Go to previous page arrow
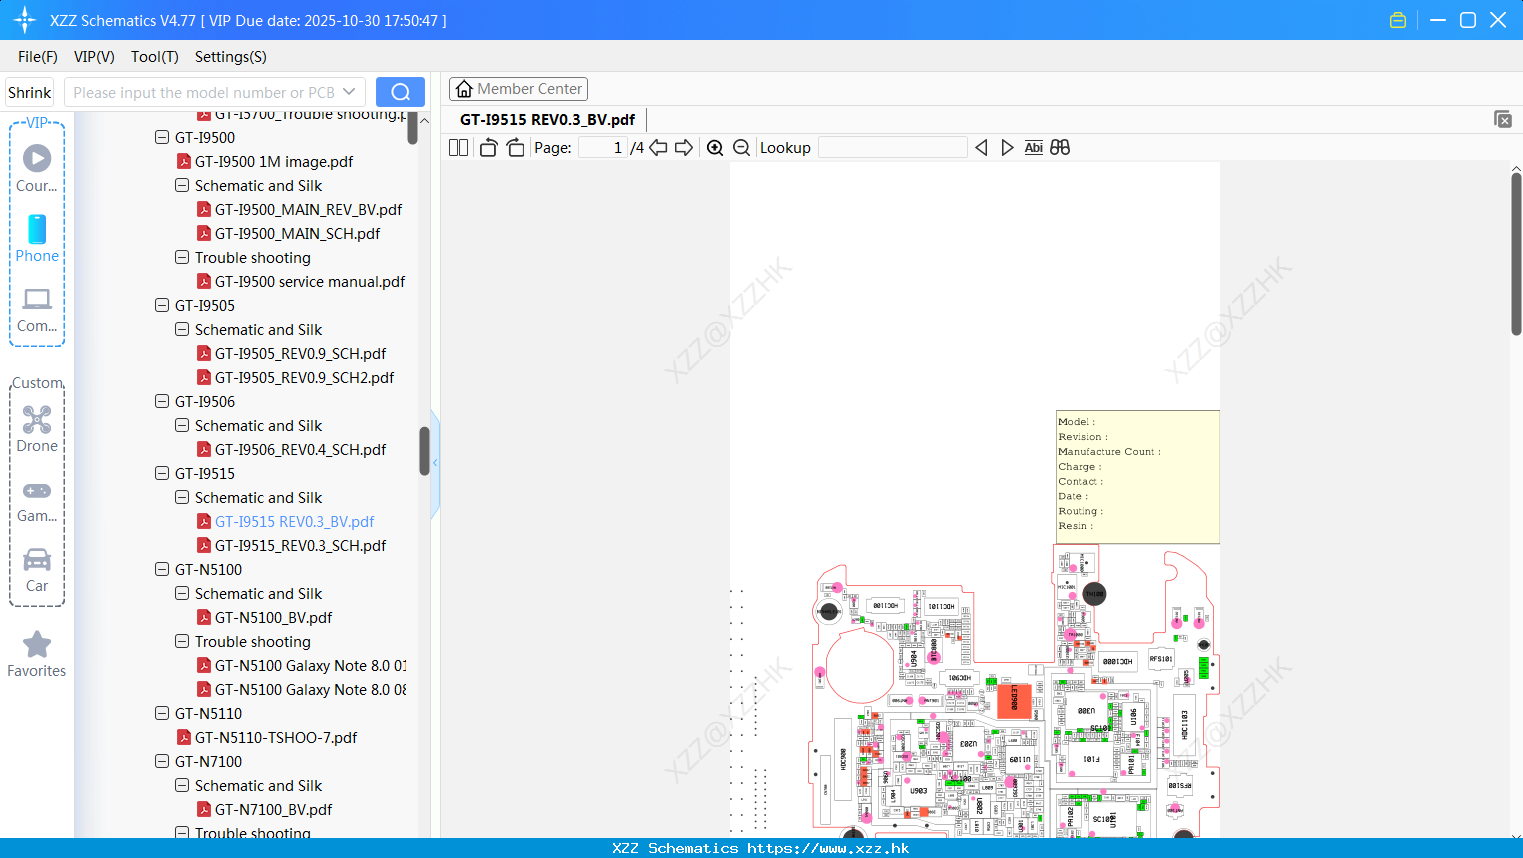1523x858 pixels. (x=658, y=147)
